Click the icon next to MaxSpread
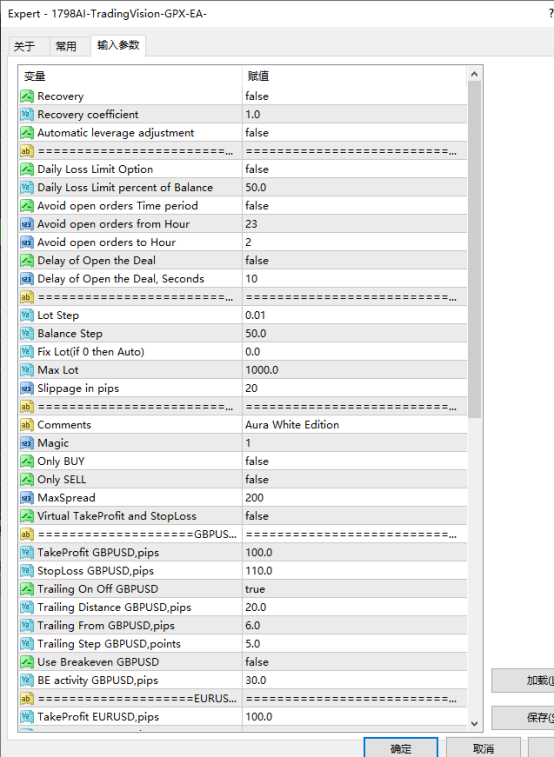554x757 pixels. (27, 498)
